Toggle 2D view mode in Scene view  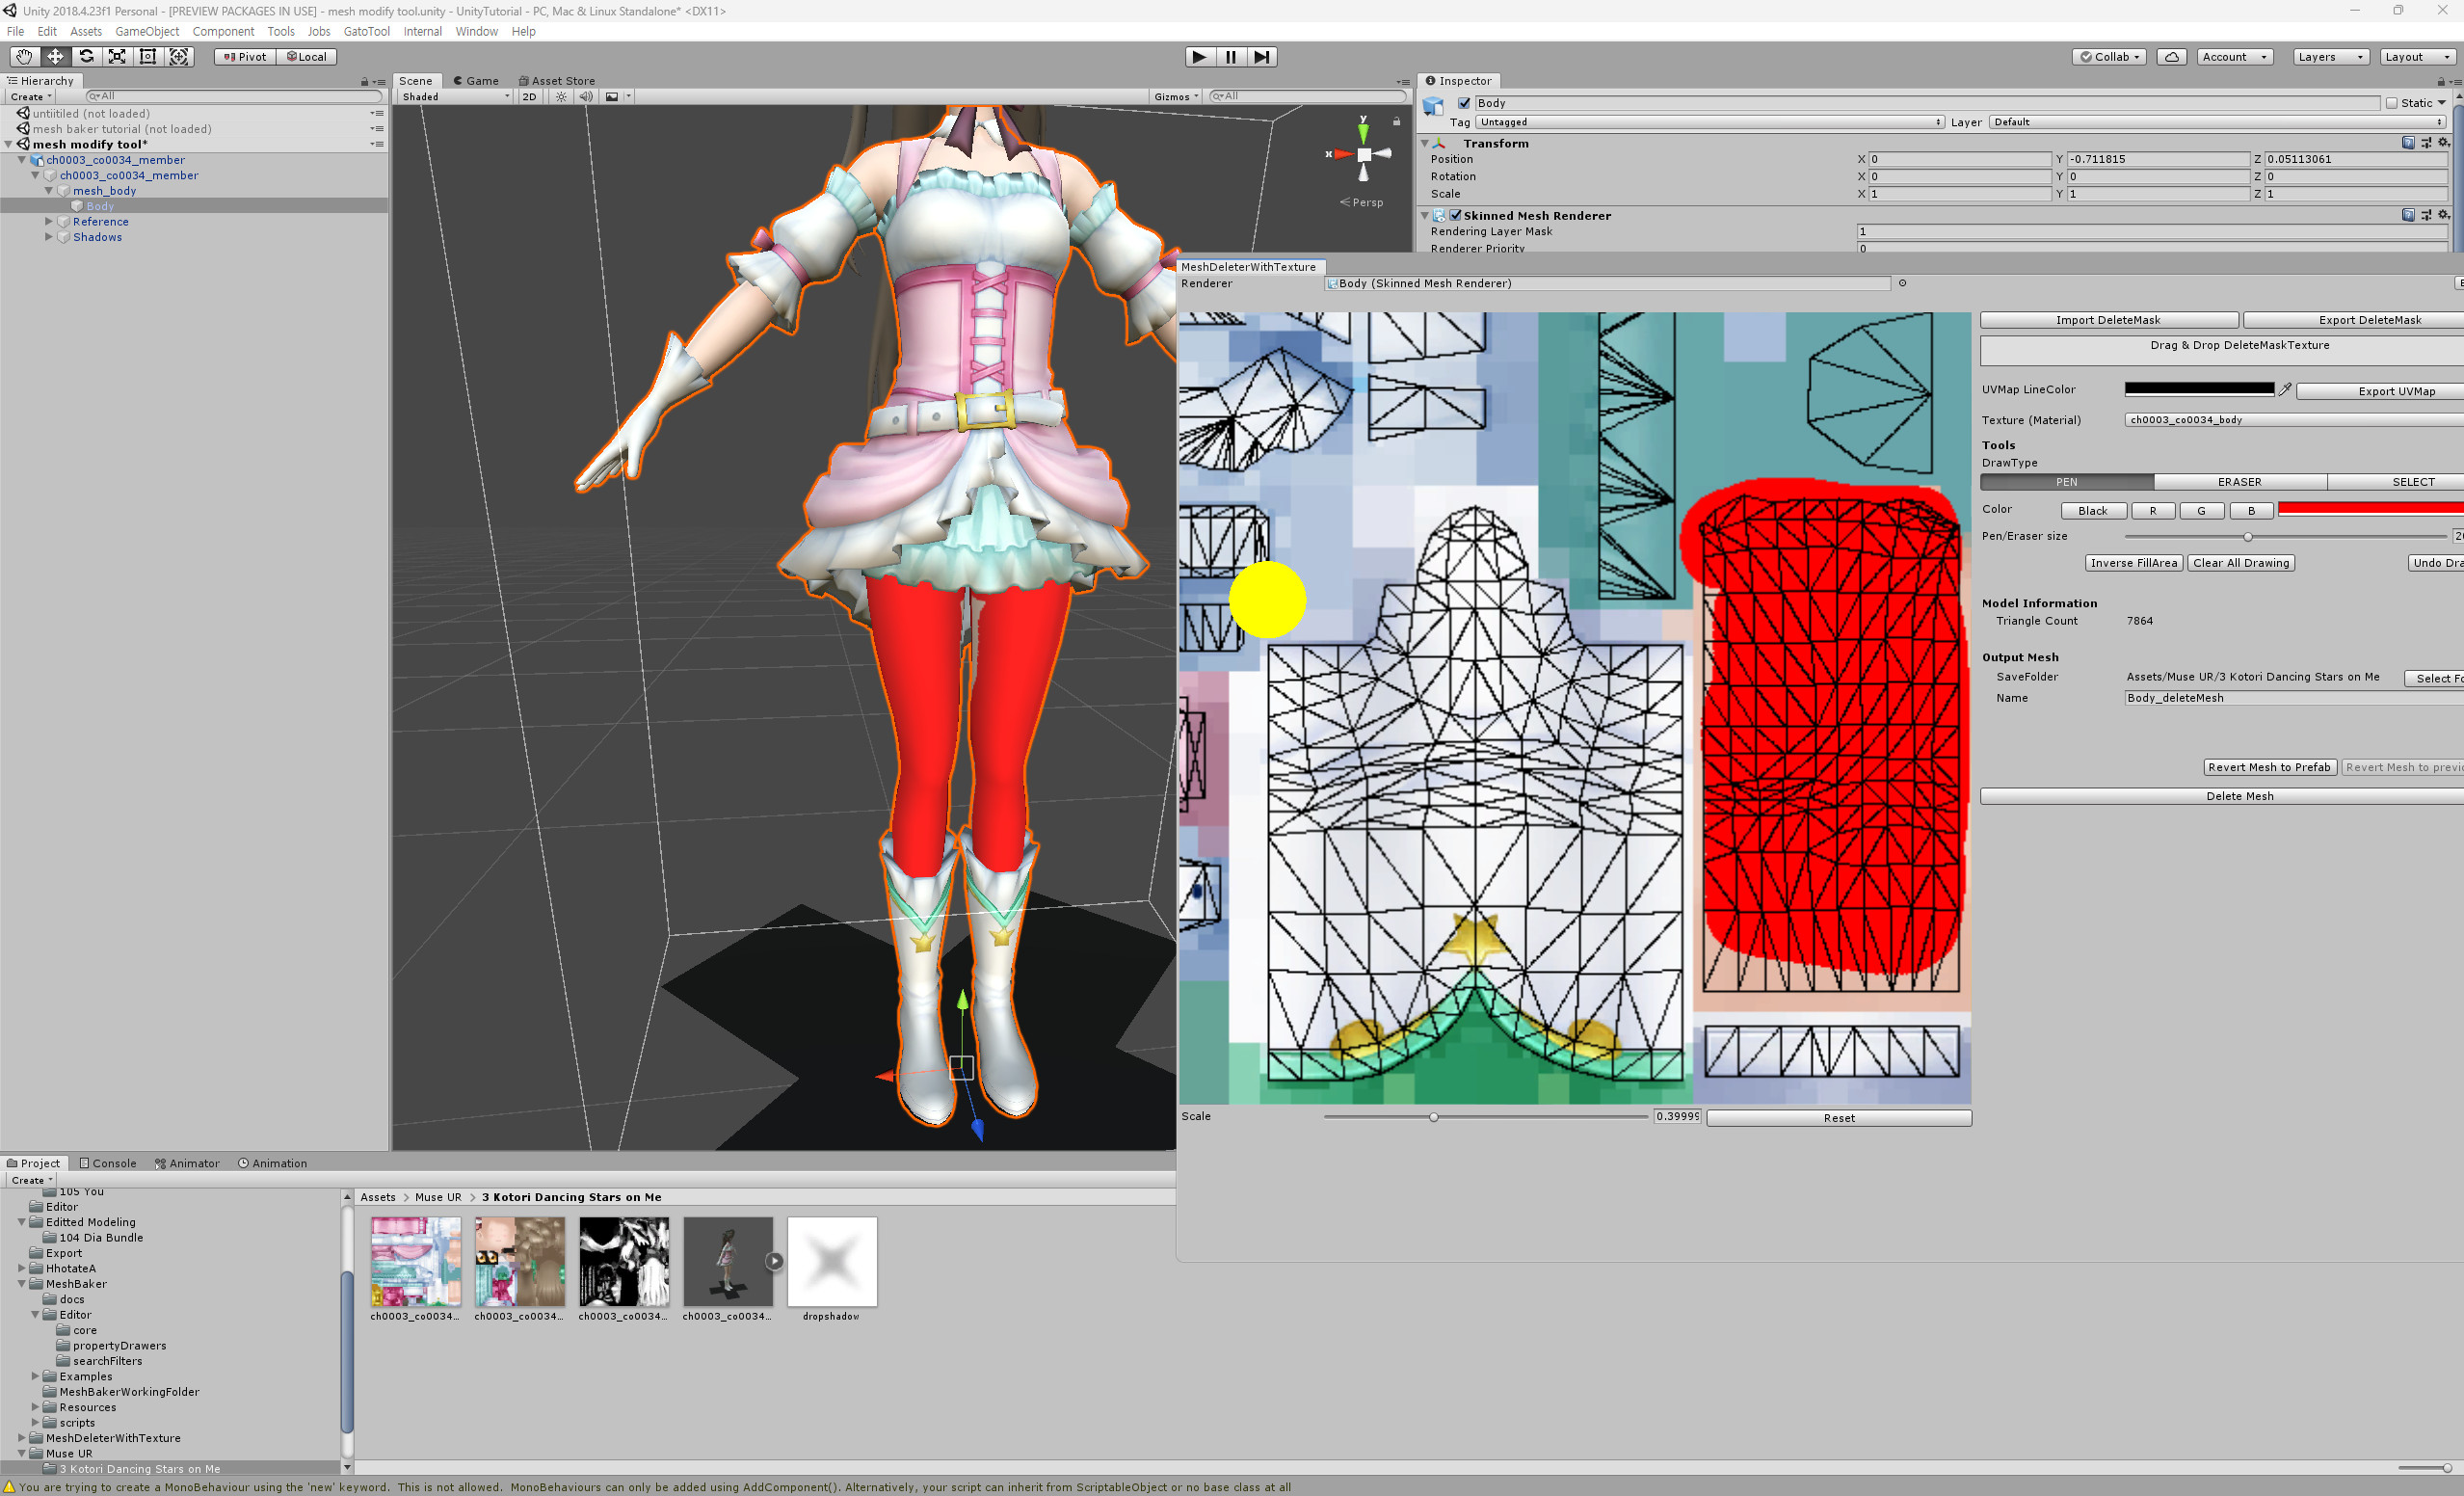click(x=529, y=96)
